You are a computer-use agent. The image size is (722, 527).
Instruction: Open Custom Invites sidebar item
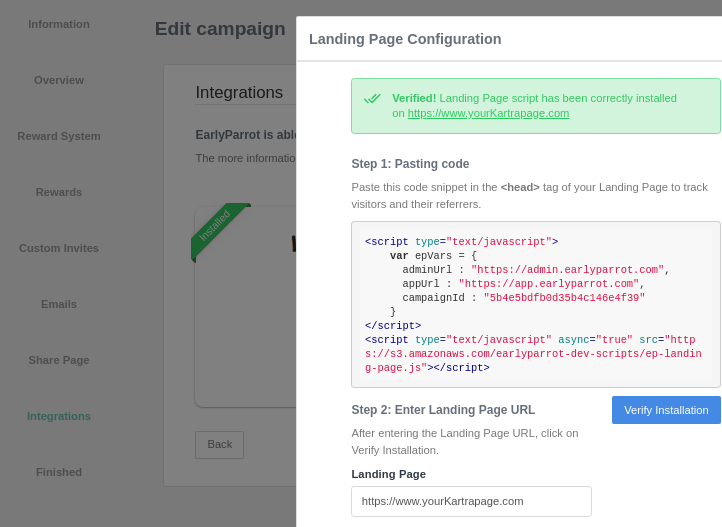pos(58,248)
